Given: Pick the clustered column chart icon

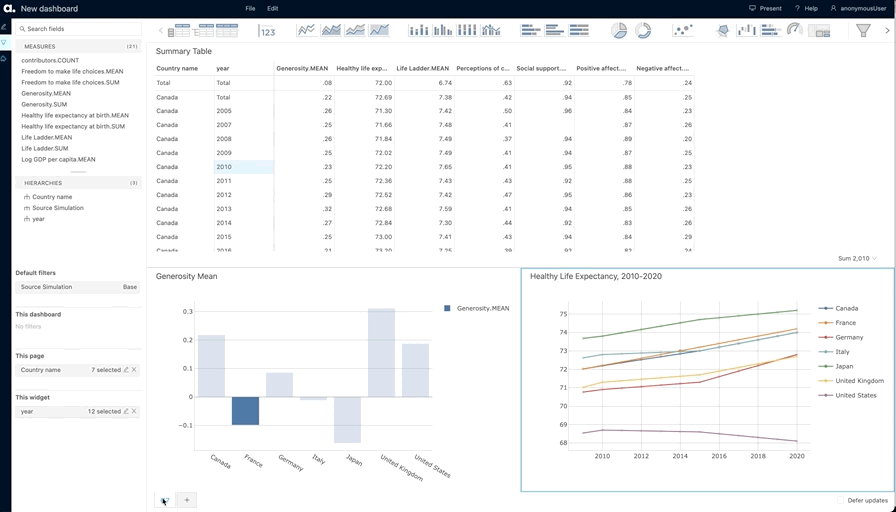Looking at the screenshot, I should (443, 30).
